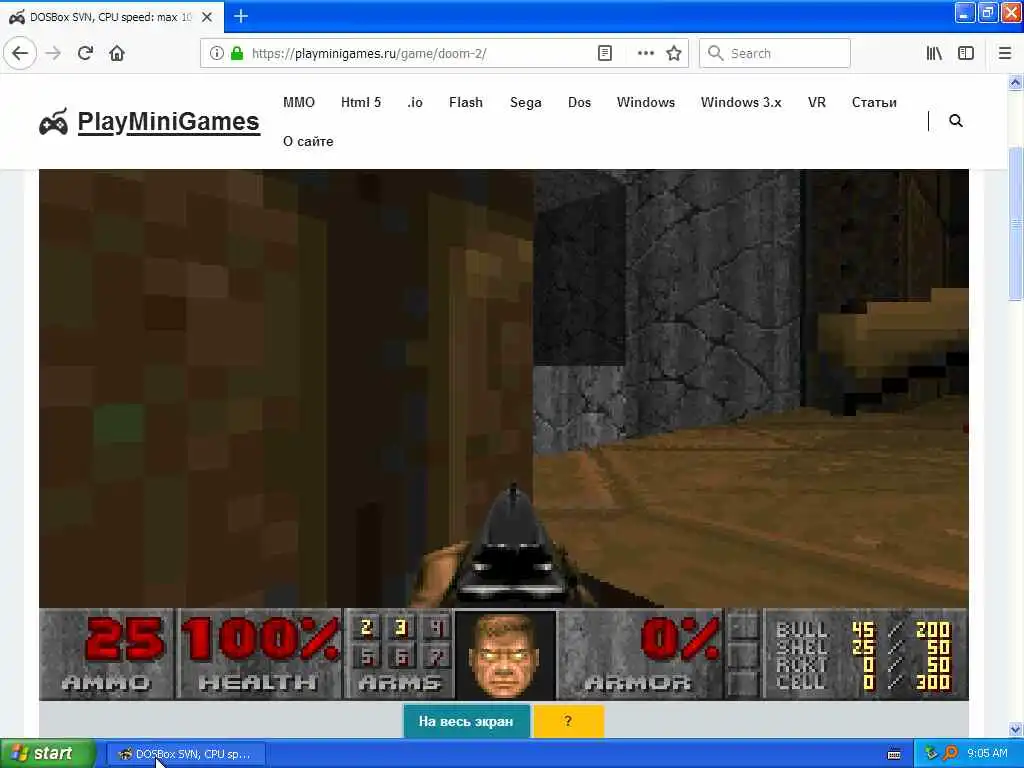Click the browser forward arrow
This screenshot has height=768, width=1024.
coord(53,53)
